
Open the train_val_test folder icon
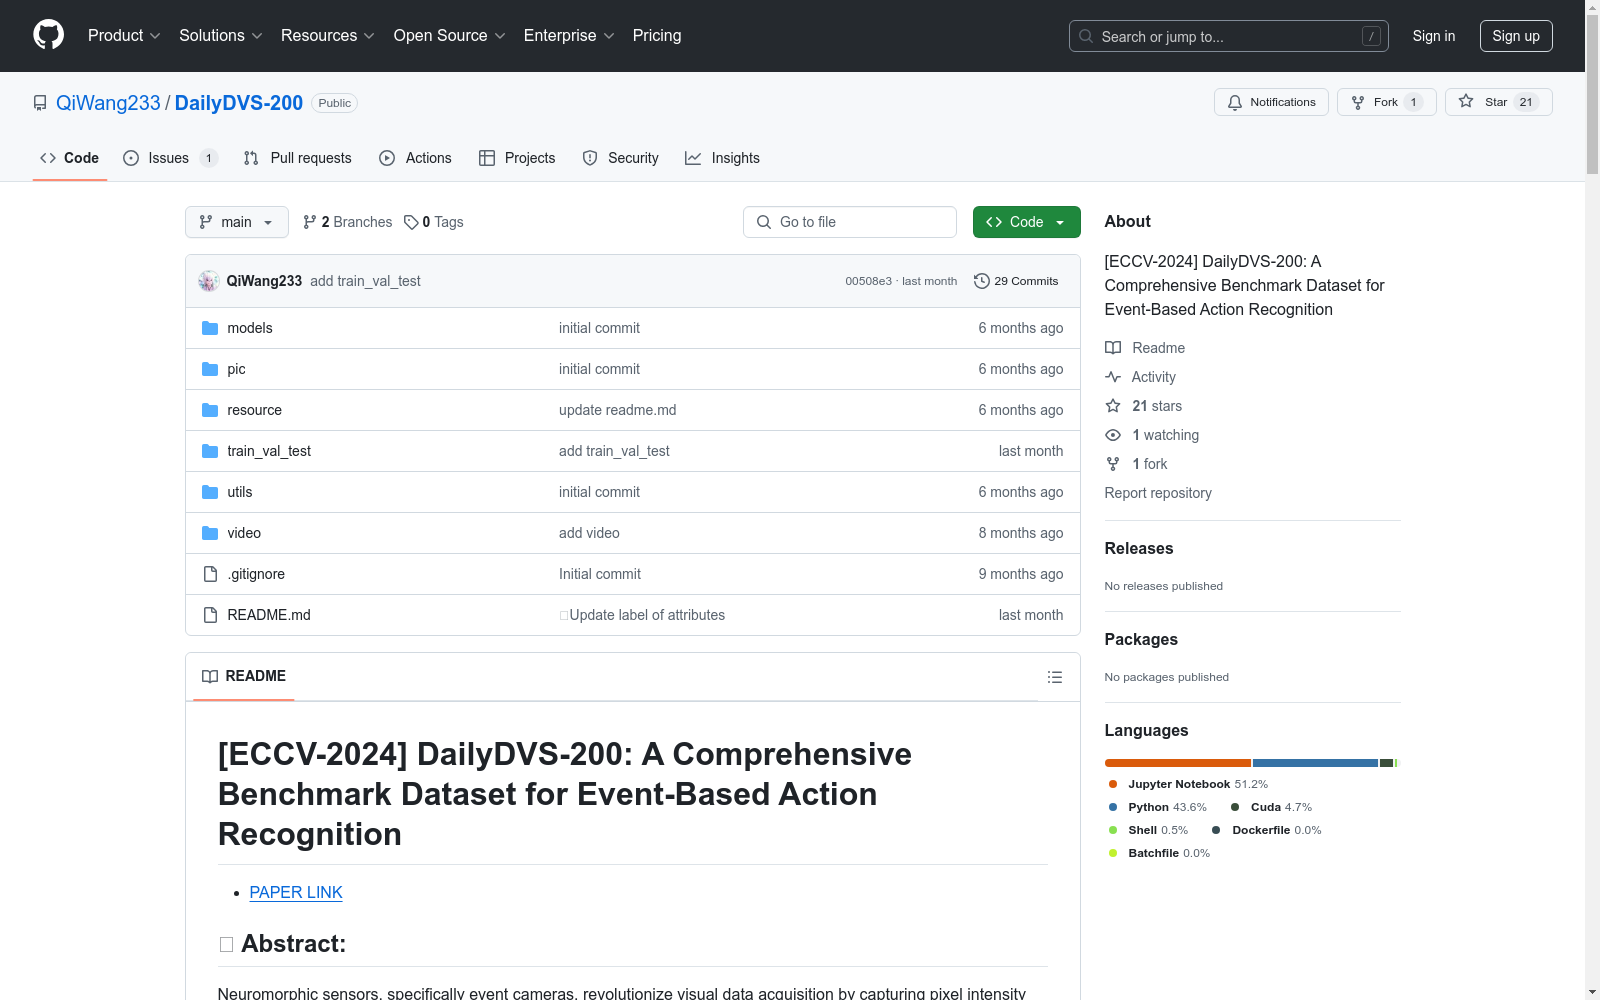[x=210, y=451]
